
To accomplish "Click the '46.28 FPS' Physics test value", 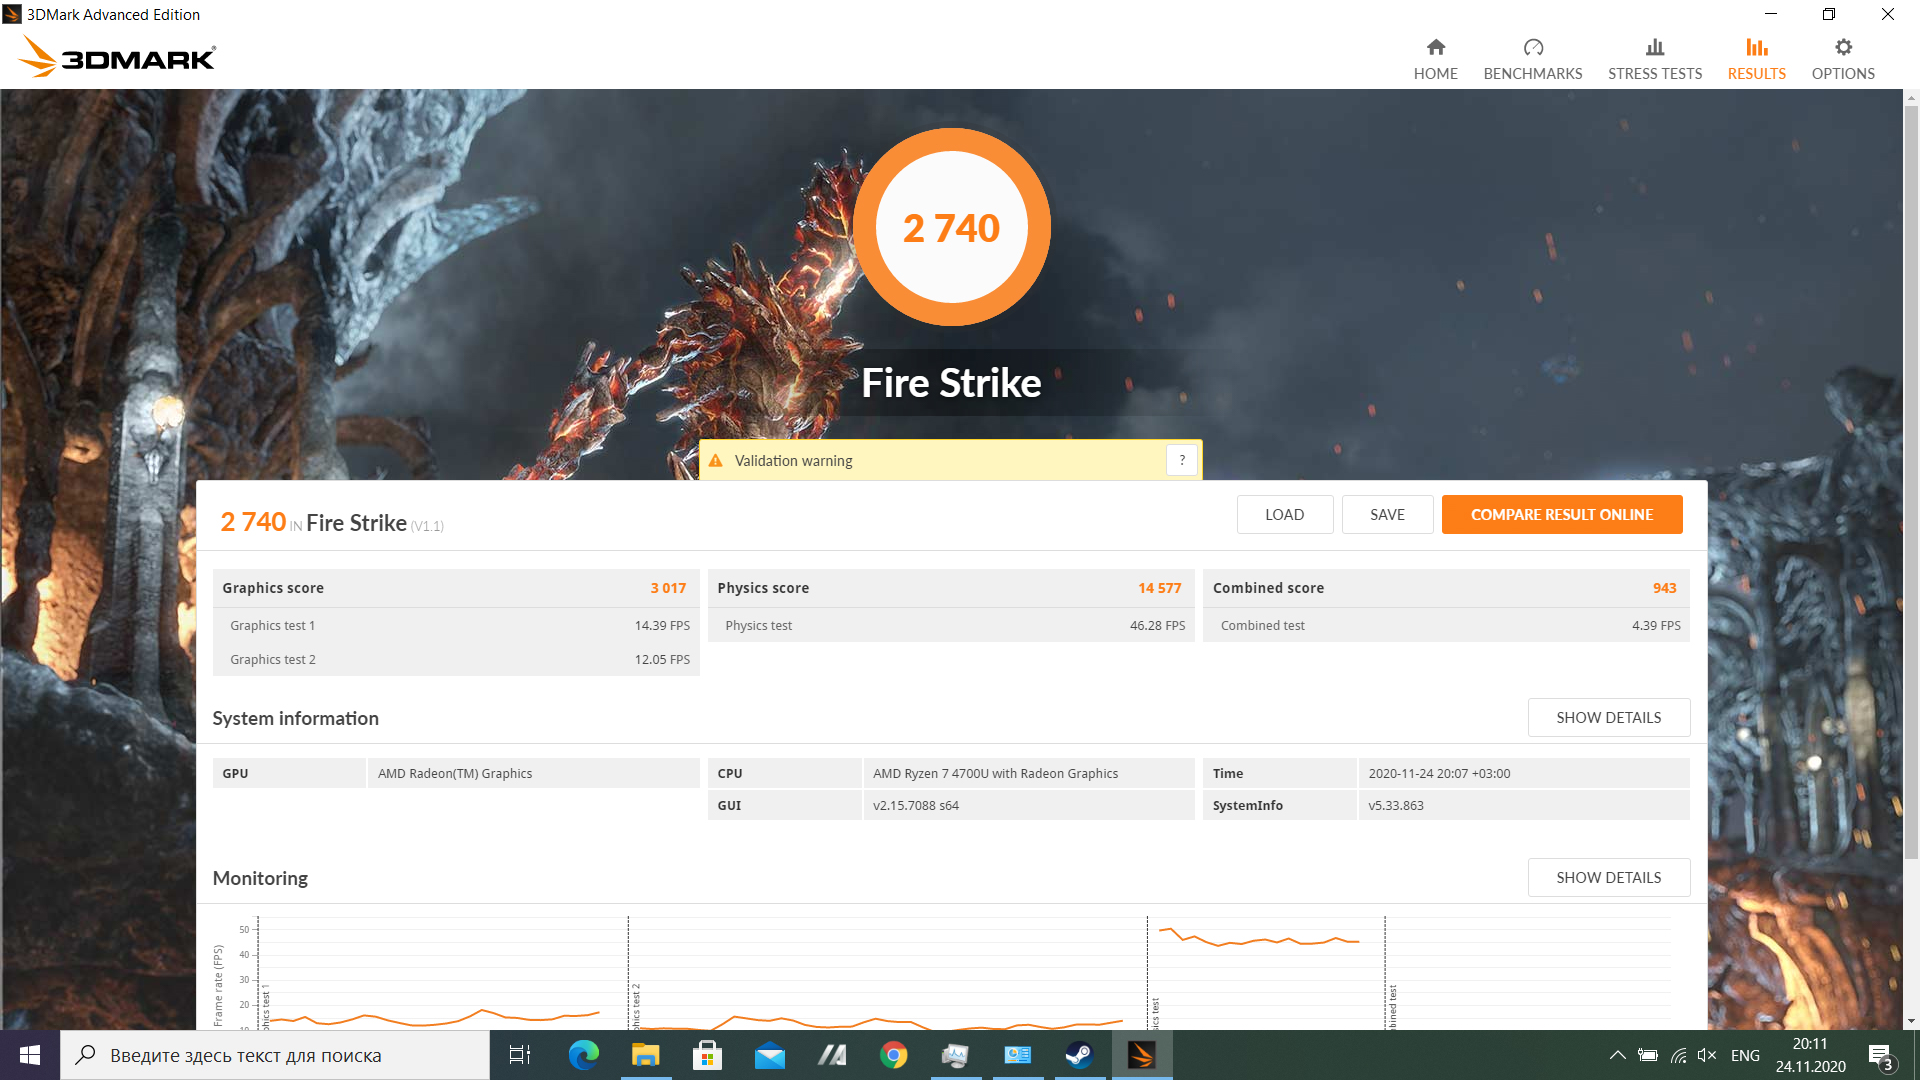I will (1157, 626).
